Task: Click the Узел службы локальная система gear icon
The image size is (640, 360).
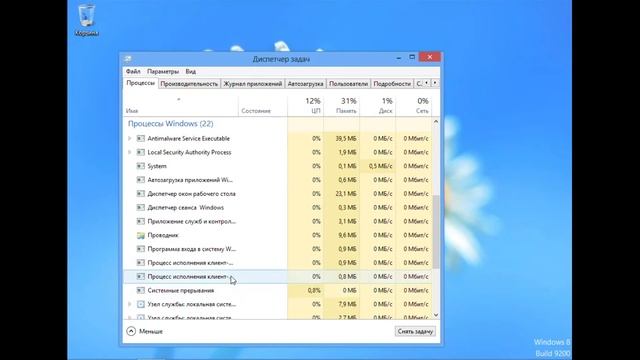Action: tap(140, 304)
